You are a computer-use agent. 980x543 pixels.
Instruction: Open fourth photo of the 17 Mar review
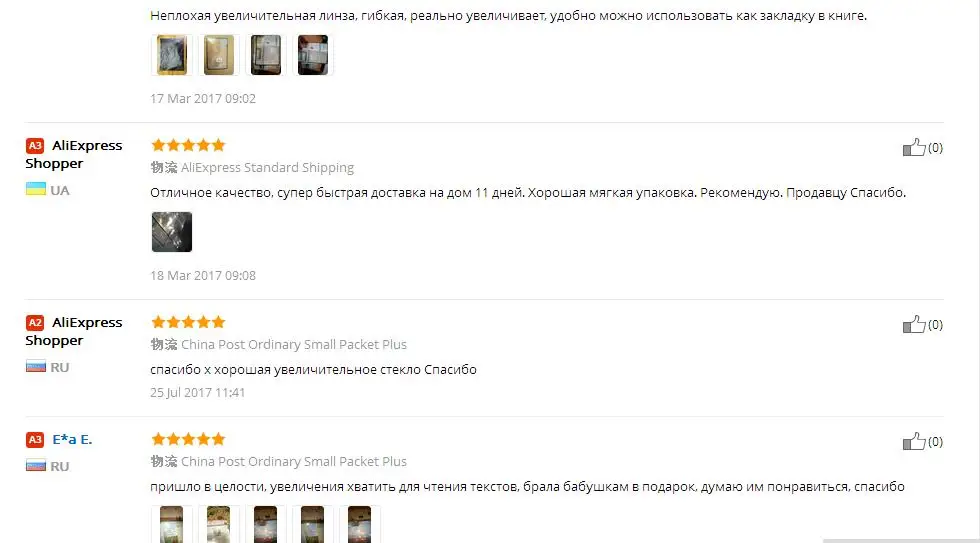point(312,55)
